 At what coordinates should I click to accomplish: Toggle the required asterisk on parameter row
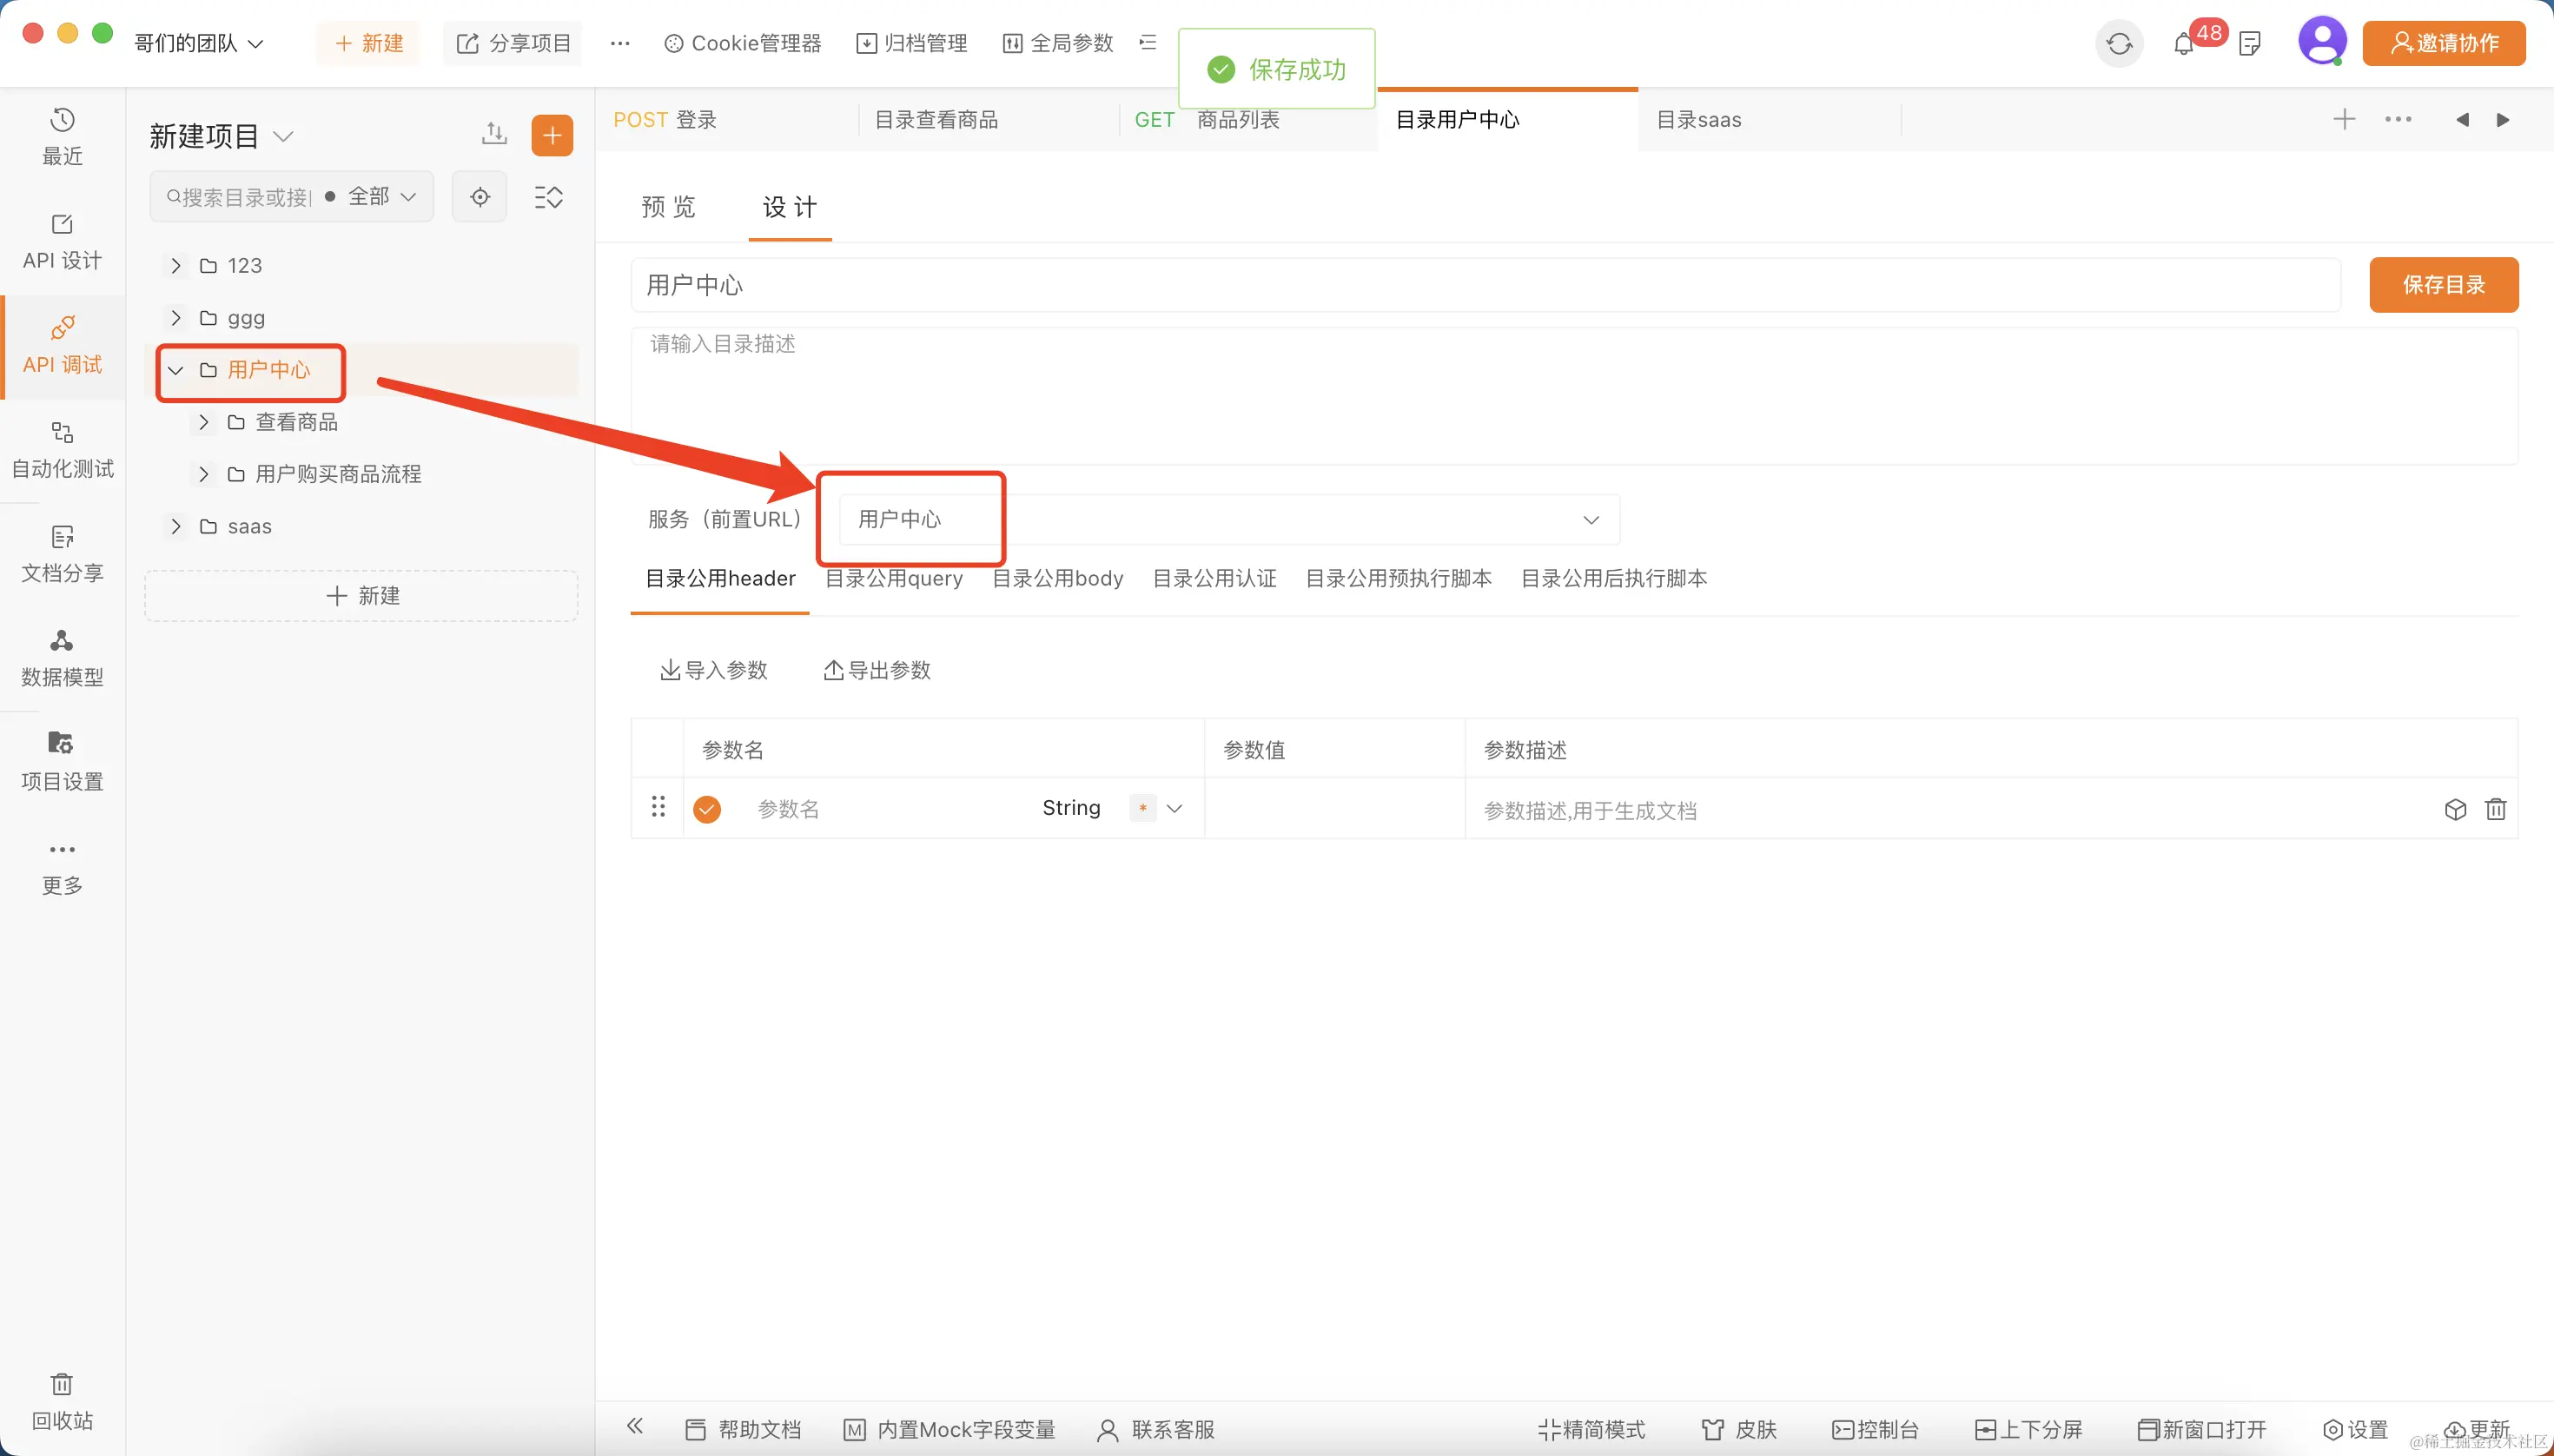click(1142, 808)
